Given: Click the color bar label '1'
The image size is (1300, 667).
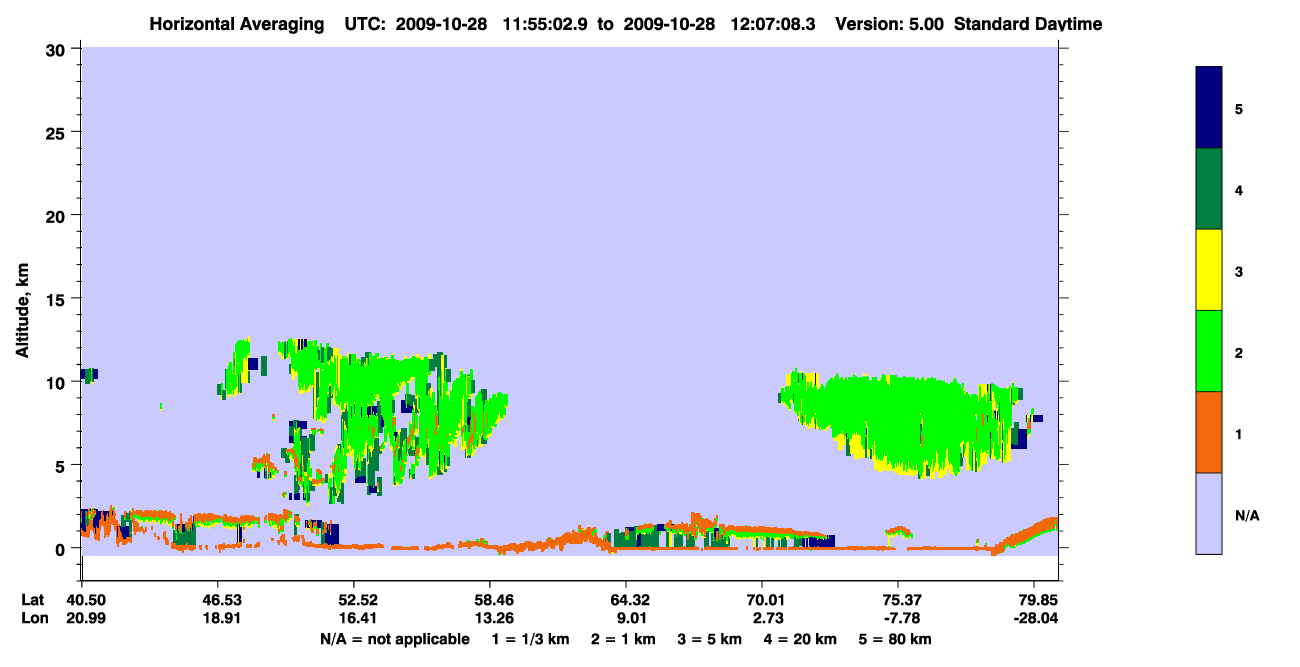Looking at the screenshot, I should 1239,433.
